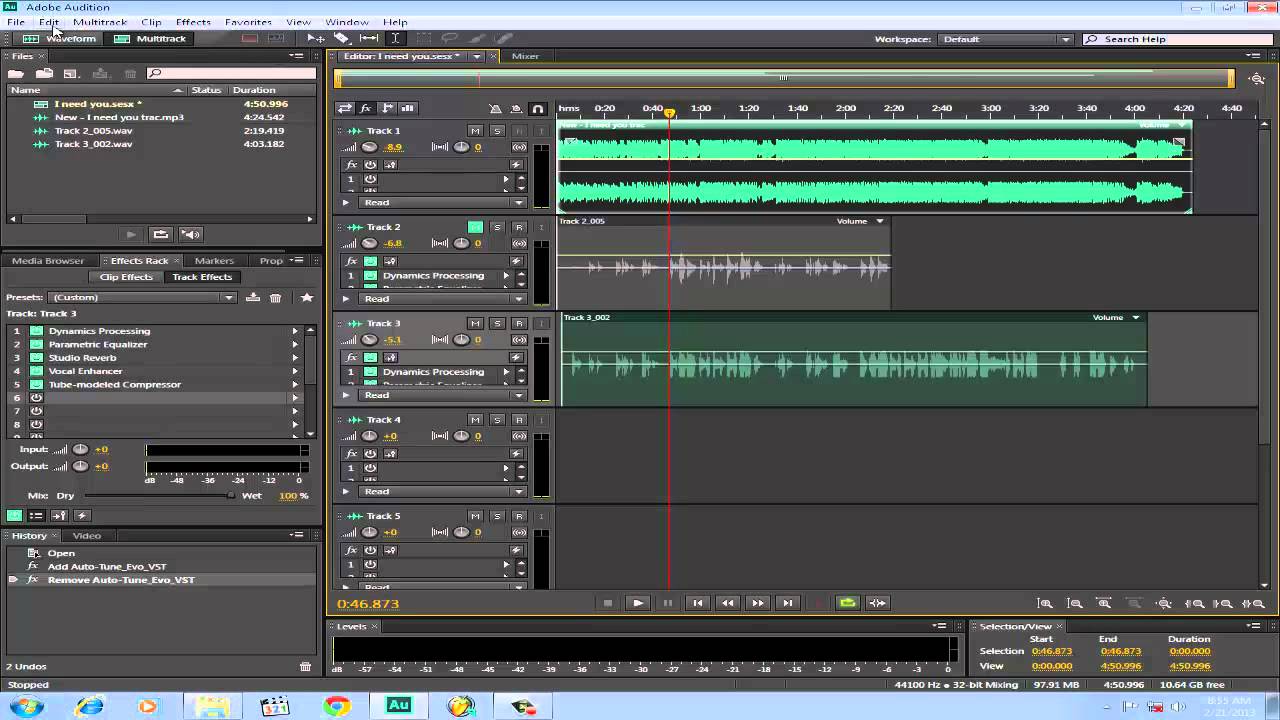
Task: Toggle metronome icon above the tracks
Action: pos(495,108)
